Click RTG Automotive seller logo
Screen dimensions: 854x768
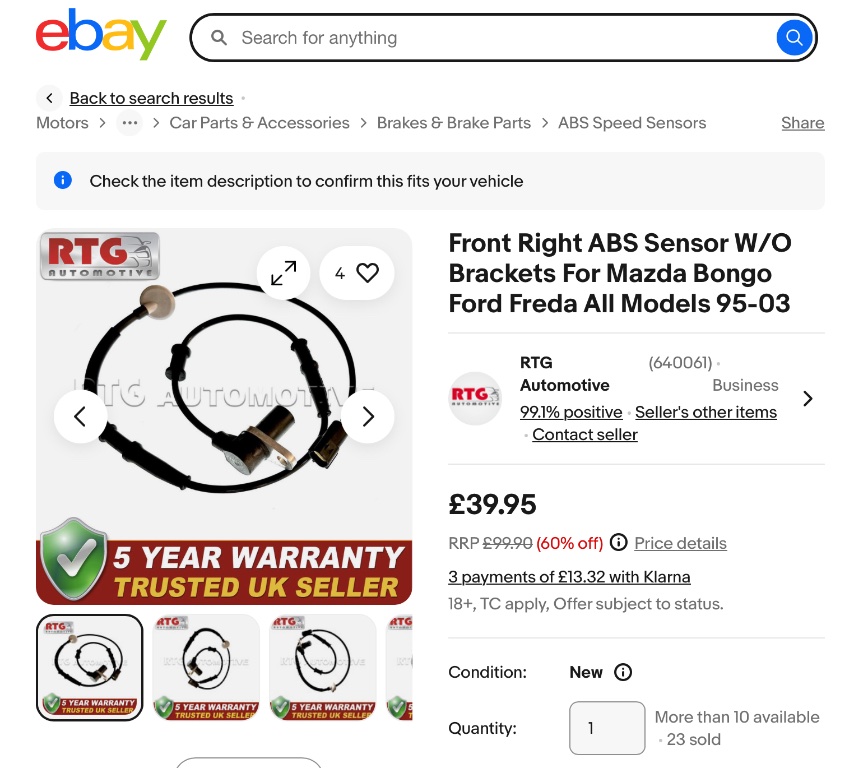(475, 398)
